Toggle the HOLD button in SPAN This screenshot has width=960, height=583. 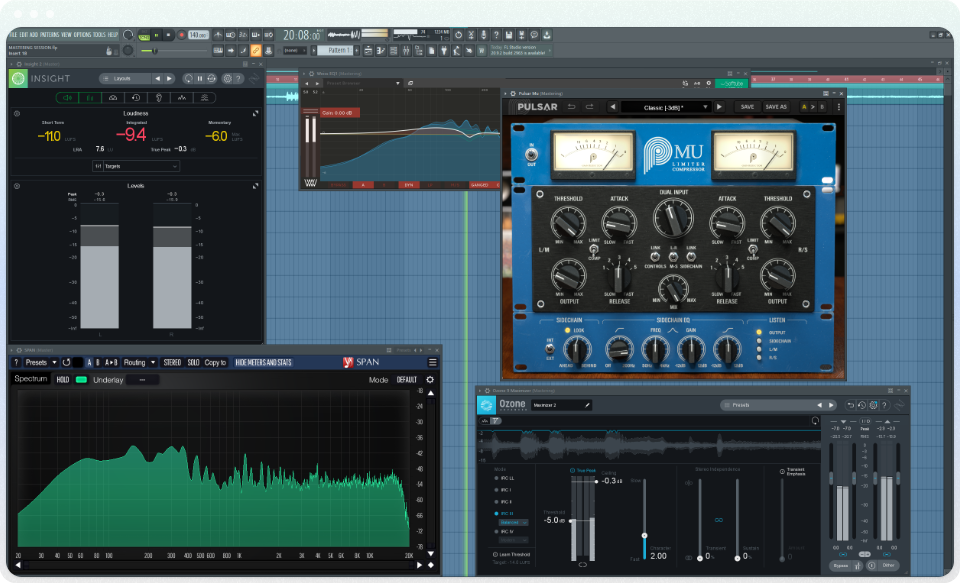(x=63, y=380)
